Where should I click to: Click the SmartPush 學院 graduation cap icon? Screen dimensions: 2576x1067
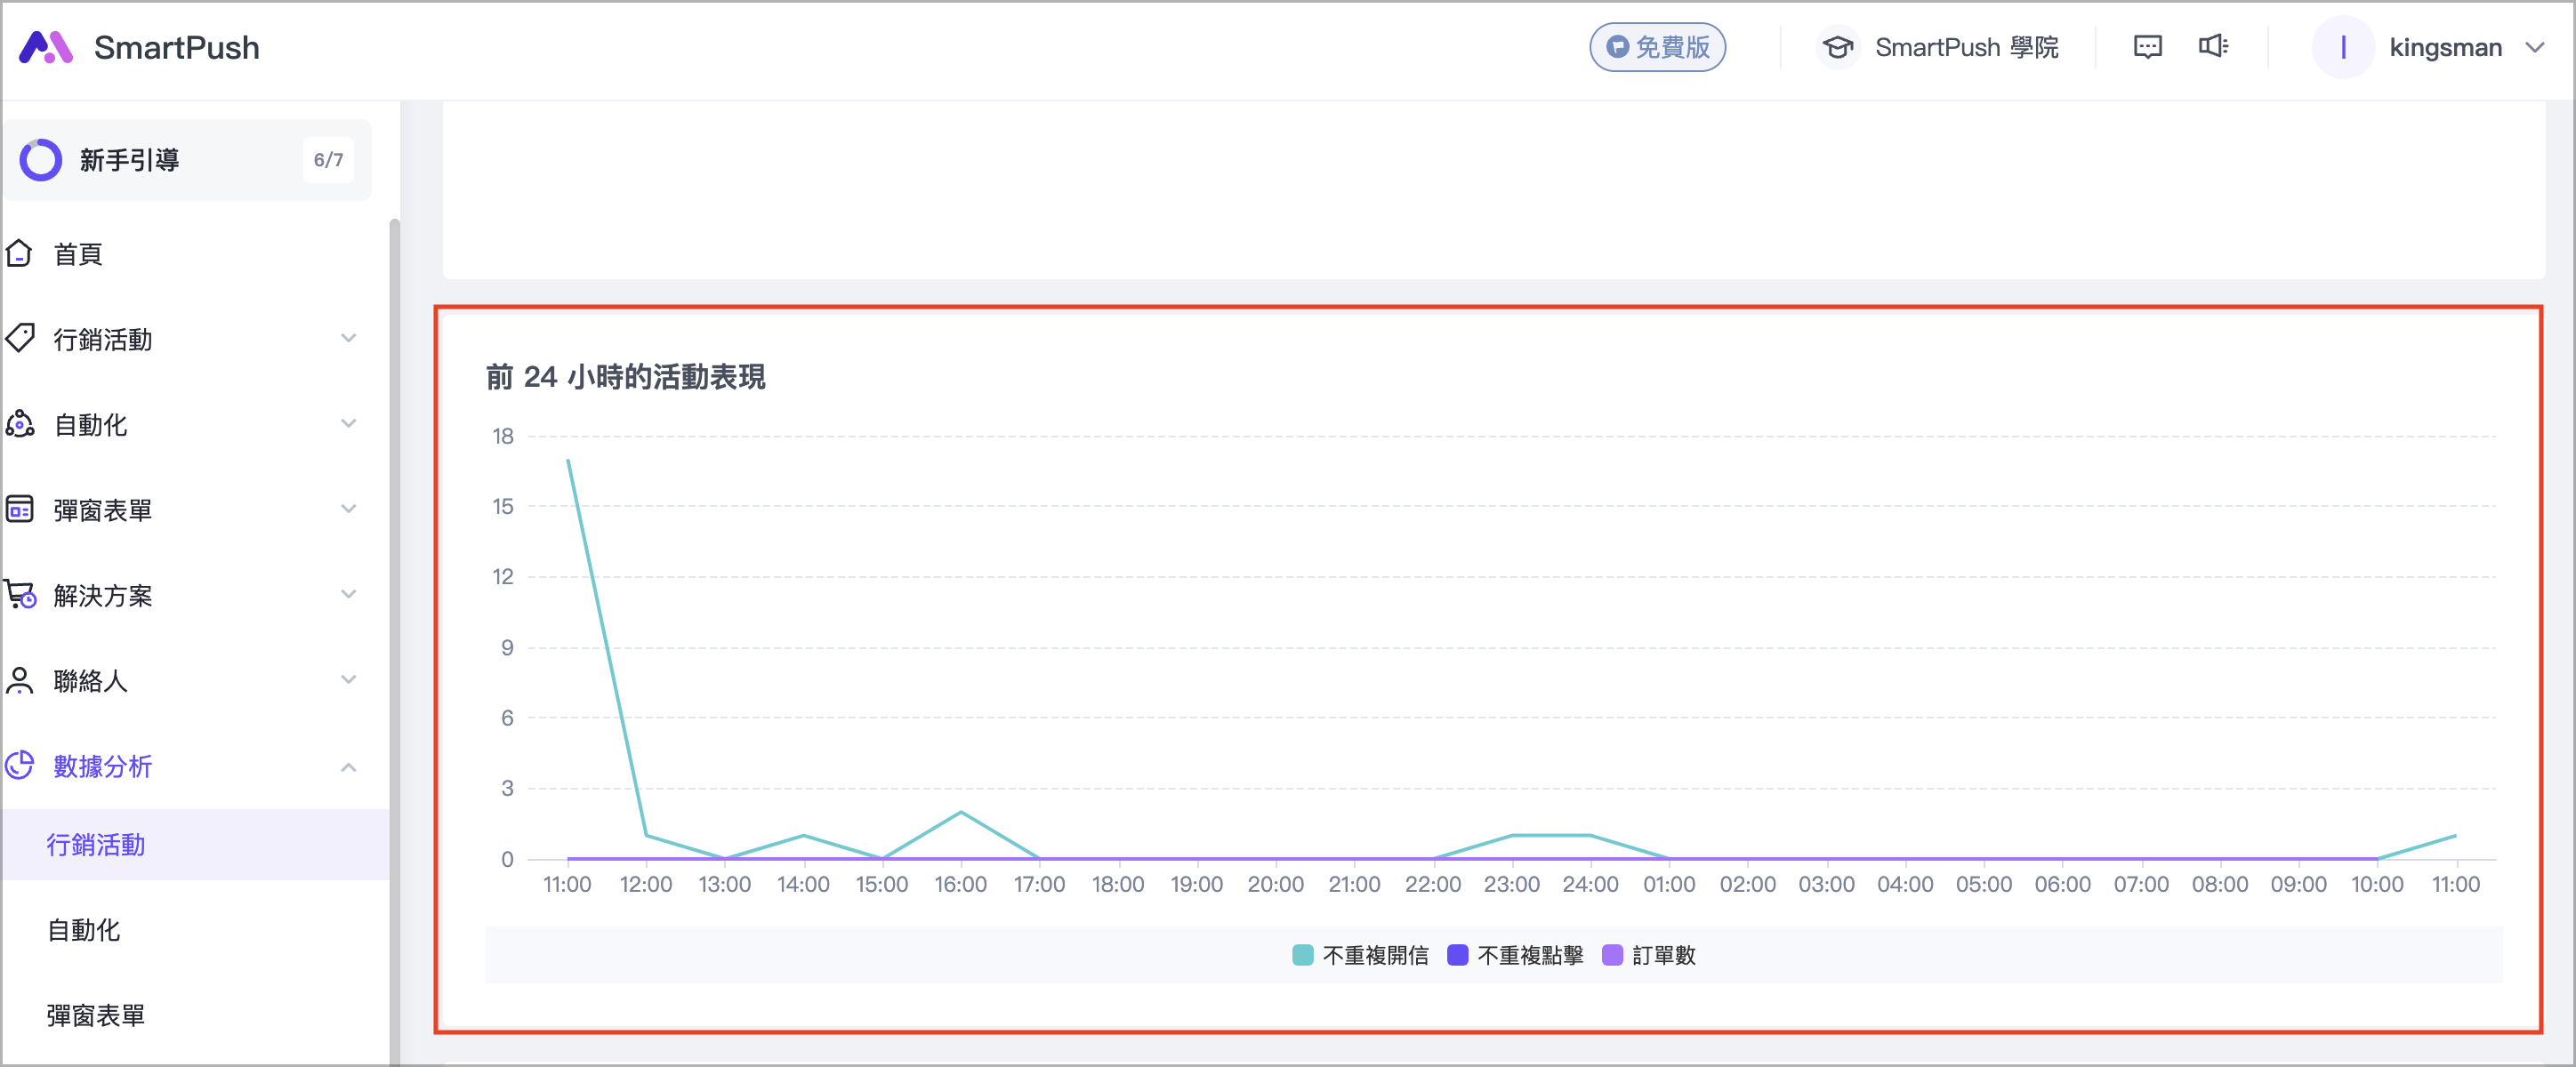point(1837,47)
